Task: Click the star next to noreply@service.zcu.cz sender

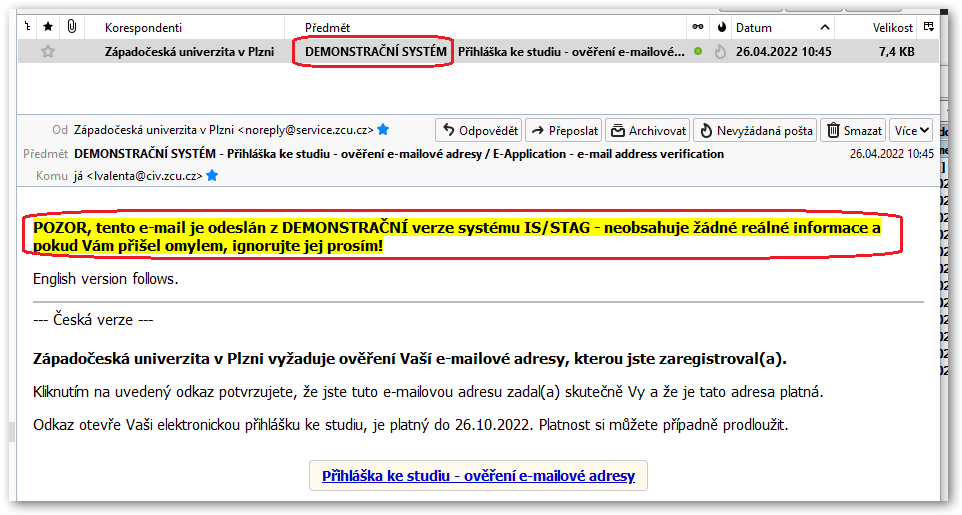Action: point(383,130)
